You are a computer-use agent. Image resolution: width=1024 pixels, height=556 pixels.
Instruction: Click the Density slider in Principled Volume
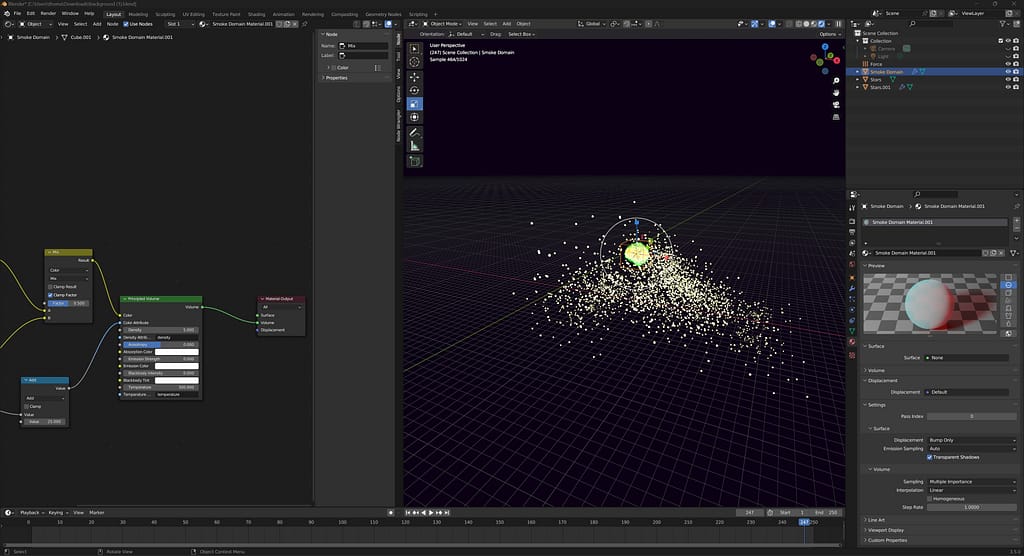pos(161,330)
